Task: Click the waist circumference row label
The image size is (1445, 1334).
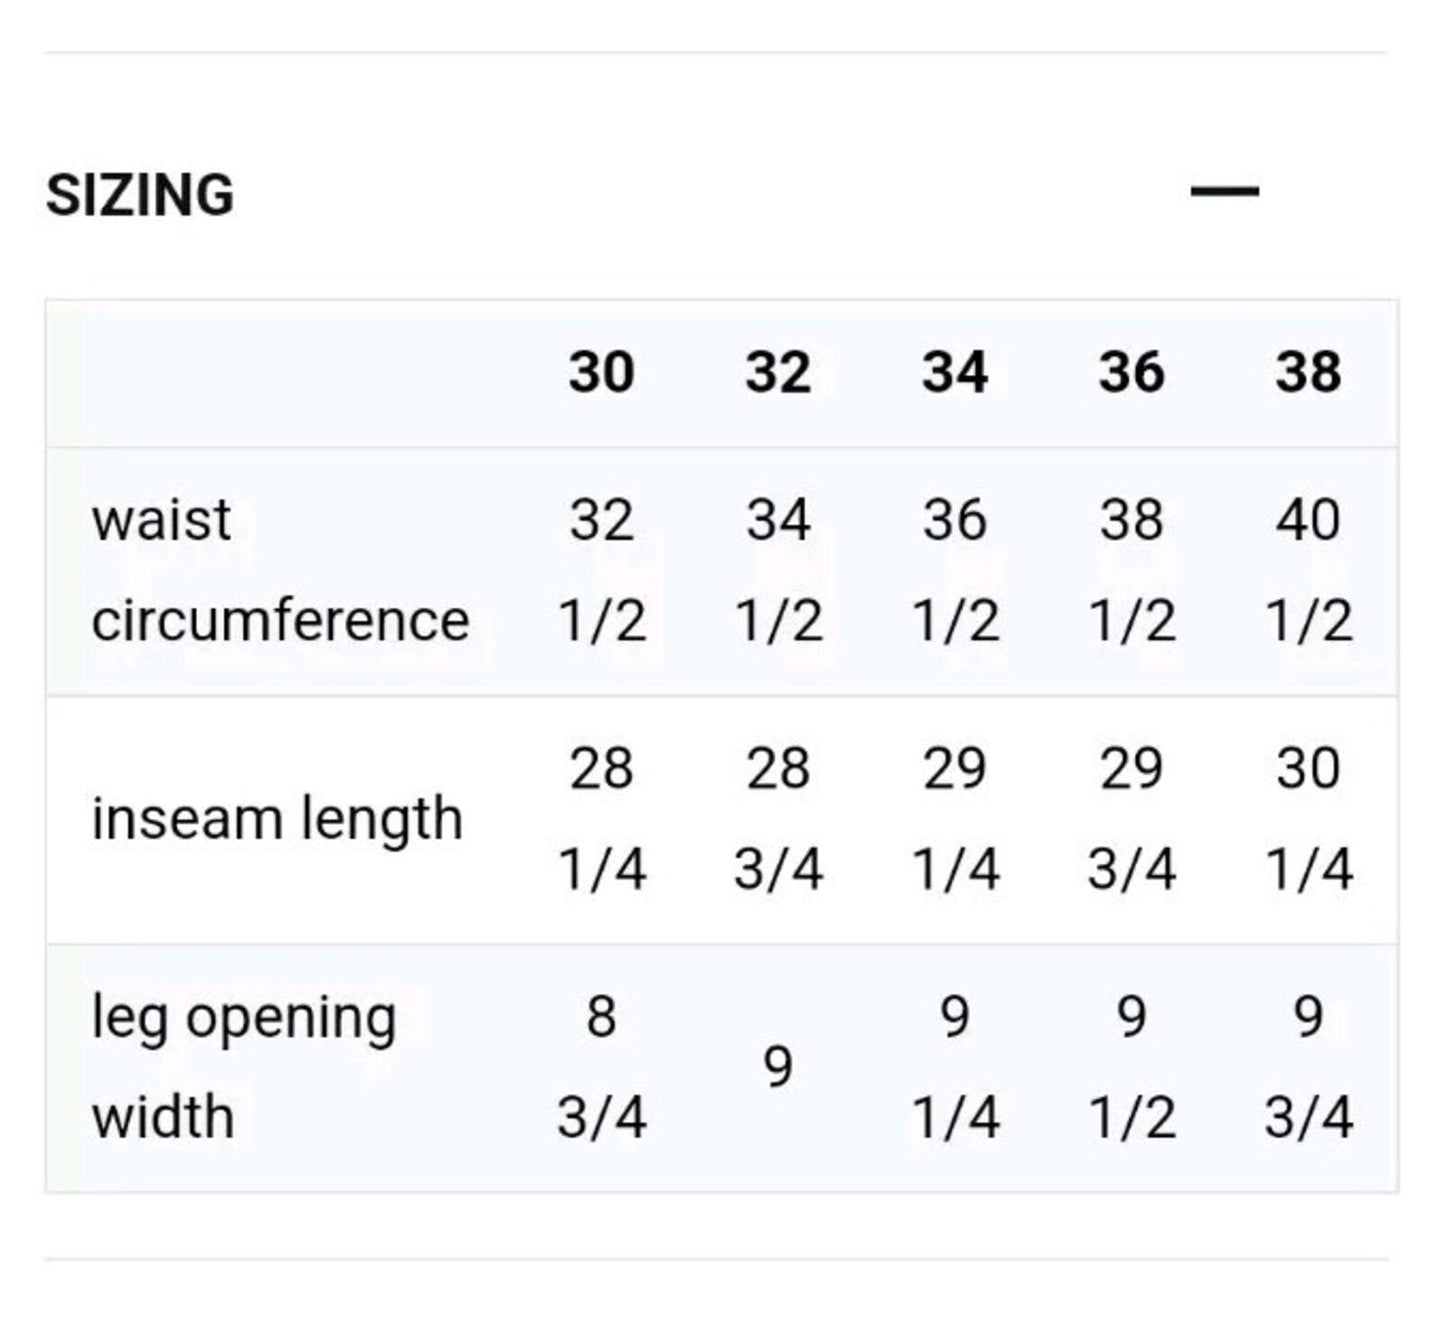Action: coord(280,570)
